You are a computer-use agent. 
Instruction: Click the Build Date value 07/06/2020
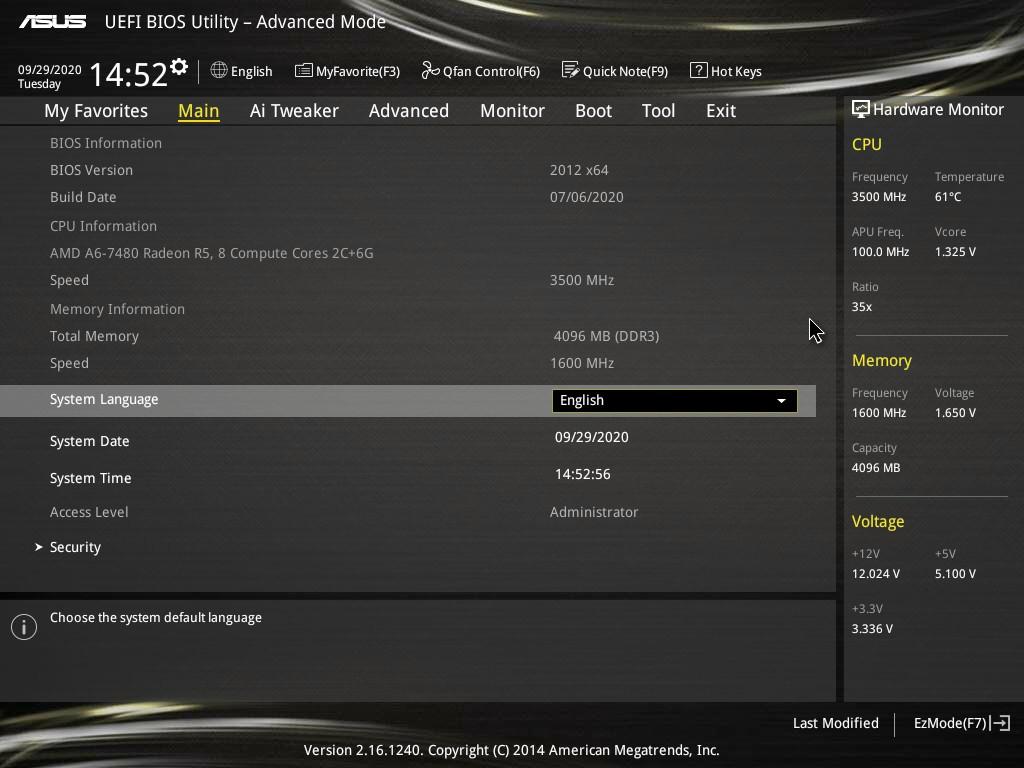[586, 197]
